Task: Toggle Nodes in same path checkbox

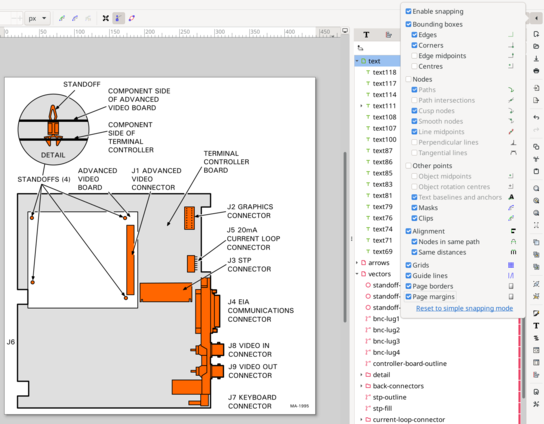Action: pos(414,241)
